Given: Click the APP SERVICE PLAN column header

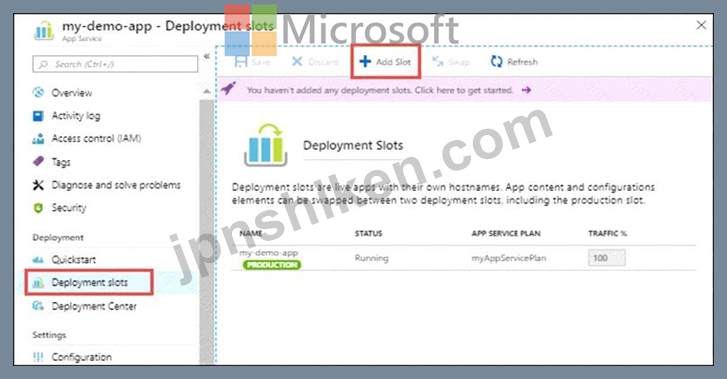Looking at the screenshot, I should pyautogui.click(x=506, y=233).
